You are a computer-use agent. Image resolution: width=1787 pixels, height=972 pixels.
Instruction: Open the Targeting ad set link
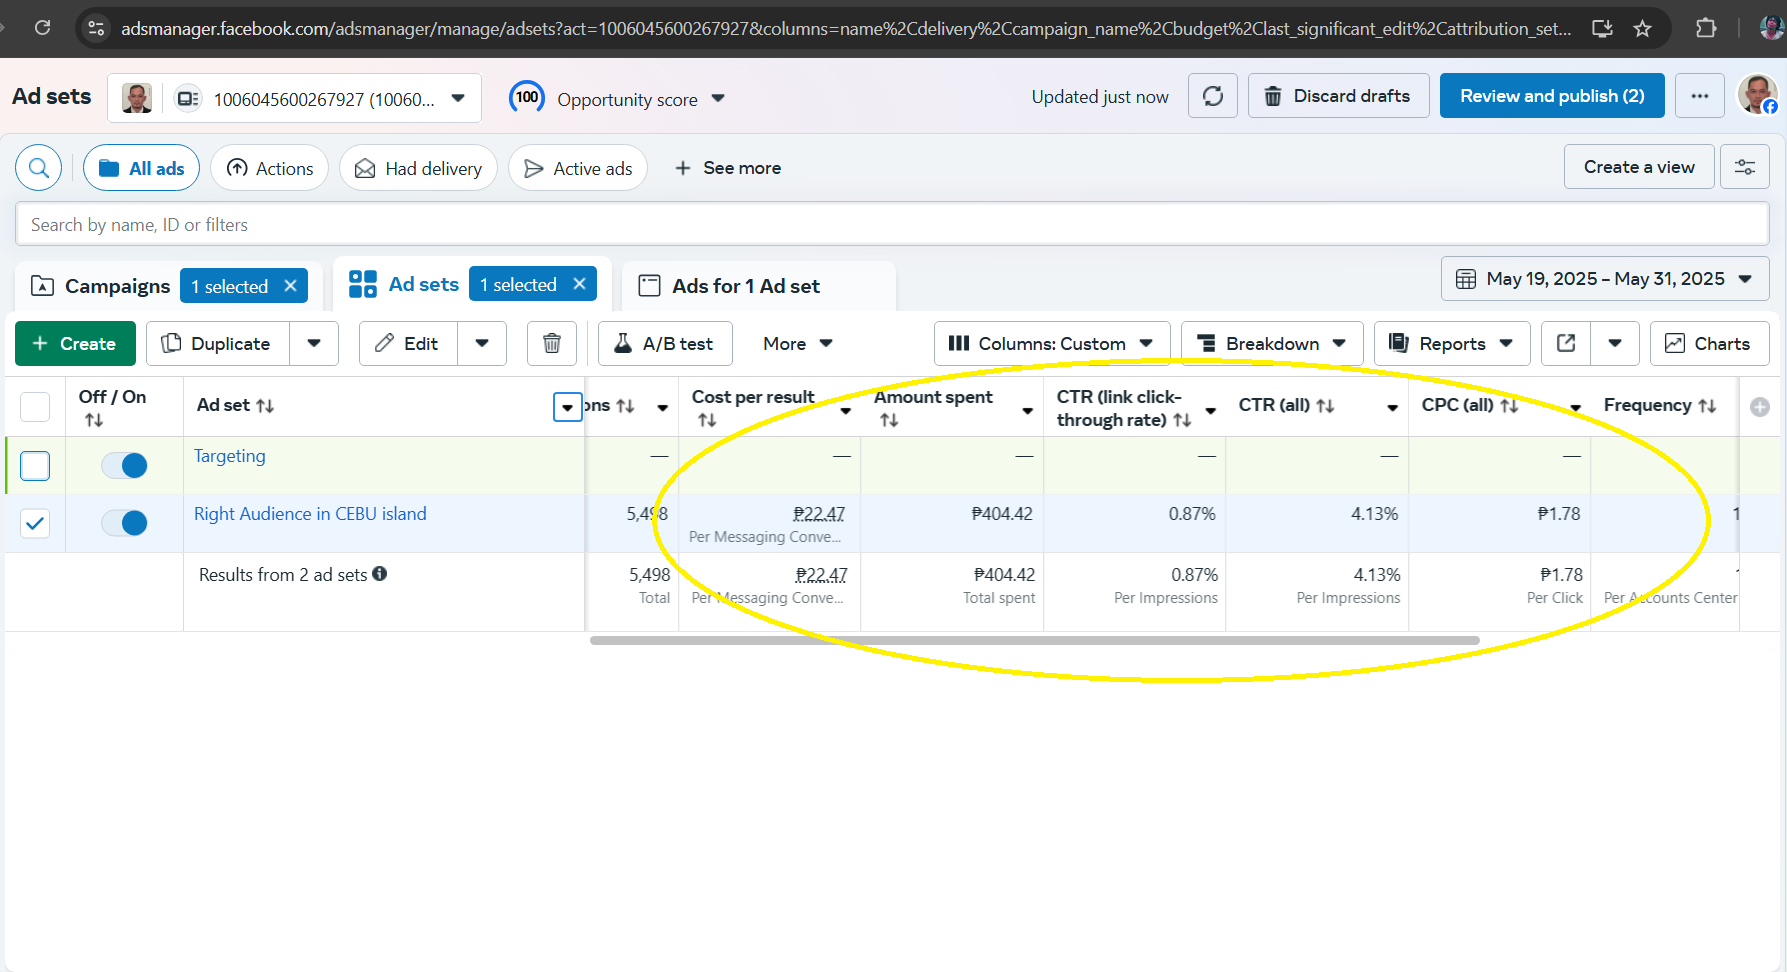pos(230,456)
